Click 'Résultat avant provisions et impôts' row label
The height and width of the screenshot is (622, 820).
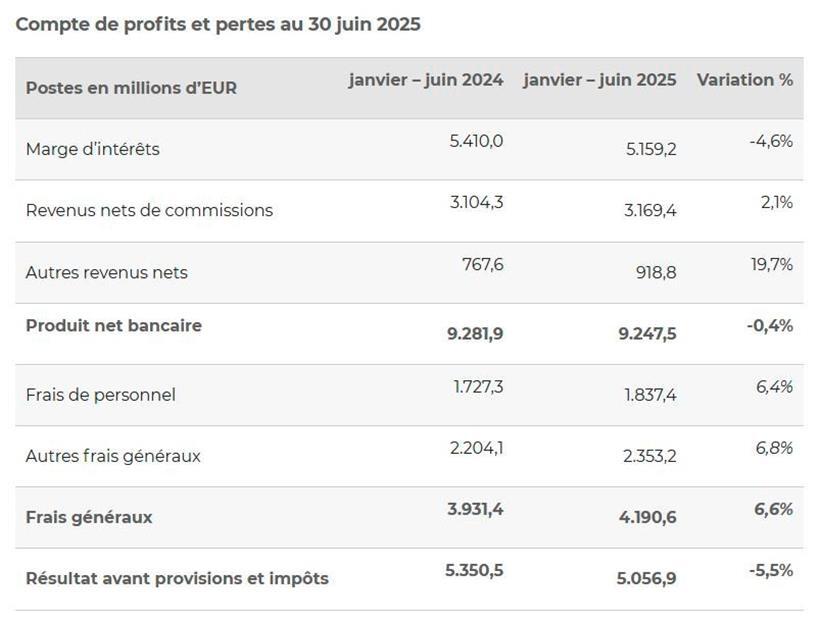tap(177, 578)
